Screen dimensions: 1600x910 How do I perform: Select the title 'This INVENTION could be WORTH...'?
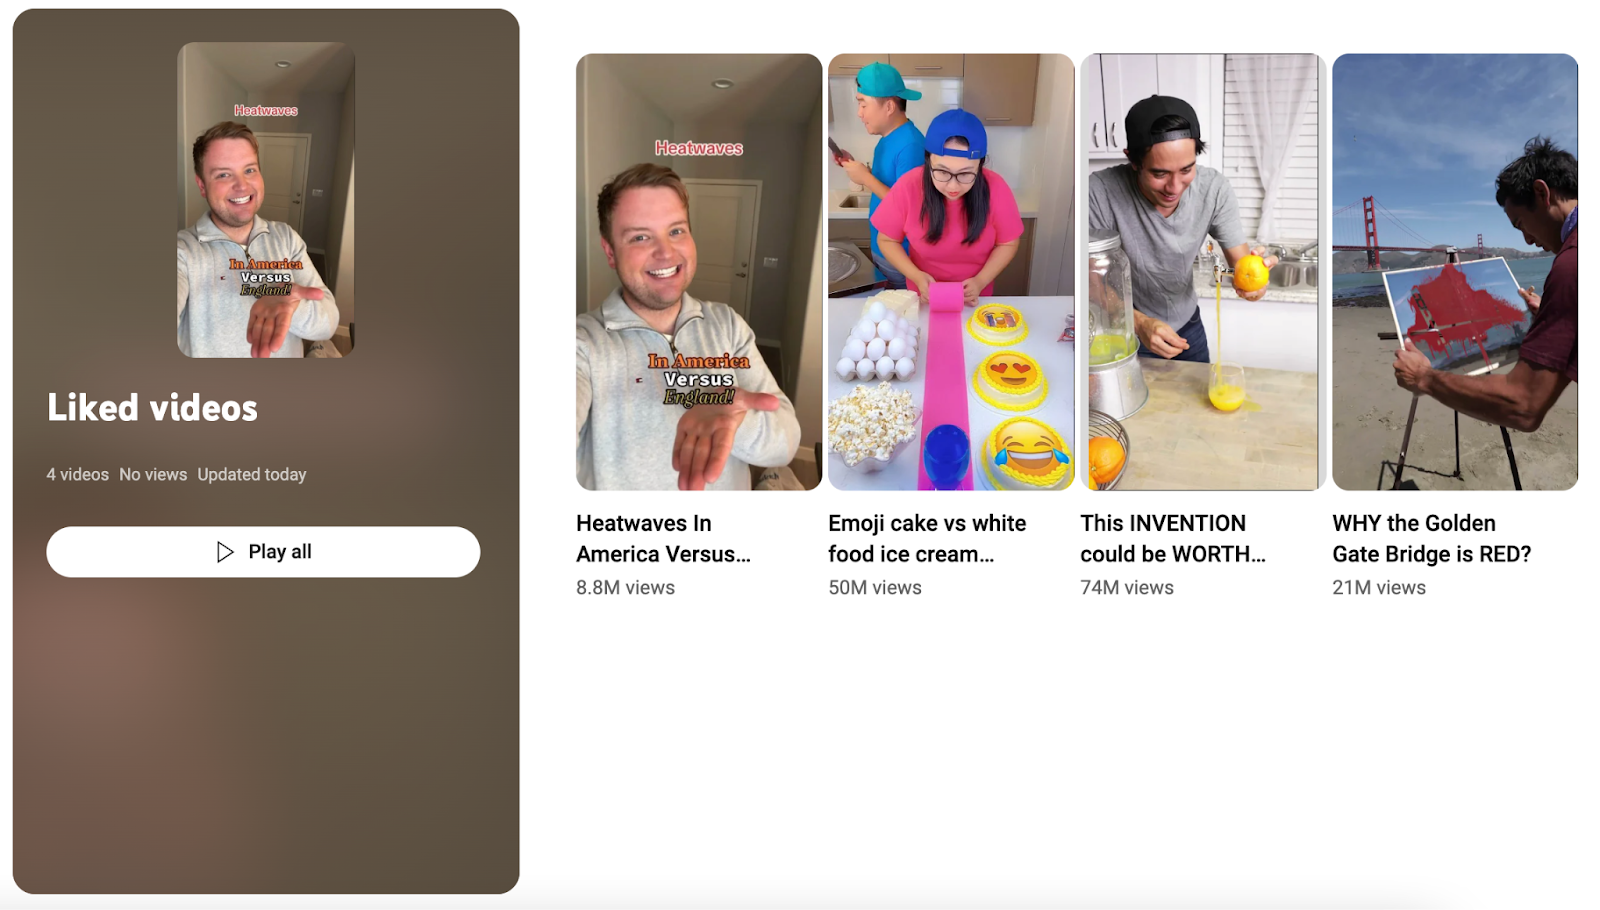(1173, 539)
